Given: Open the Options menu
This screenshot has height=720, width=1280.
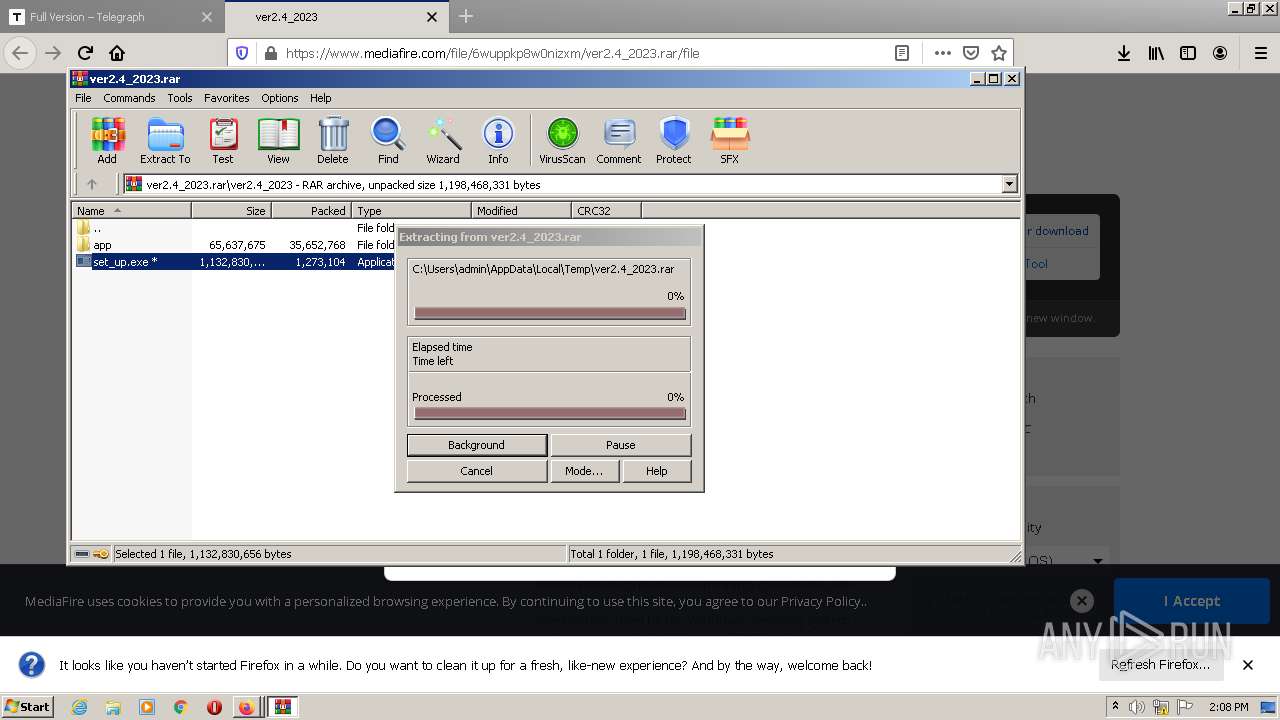Looking at the screenshot, I should pyautogui.click(x=280, y=98).
